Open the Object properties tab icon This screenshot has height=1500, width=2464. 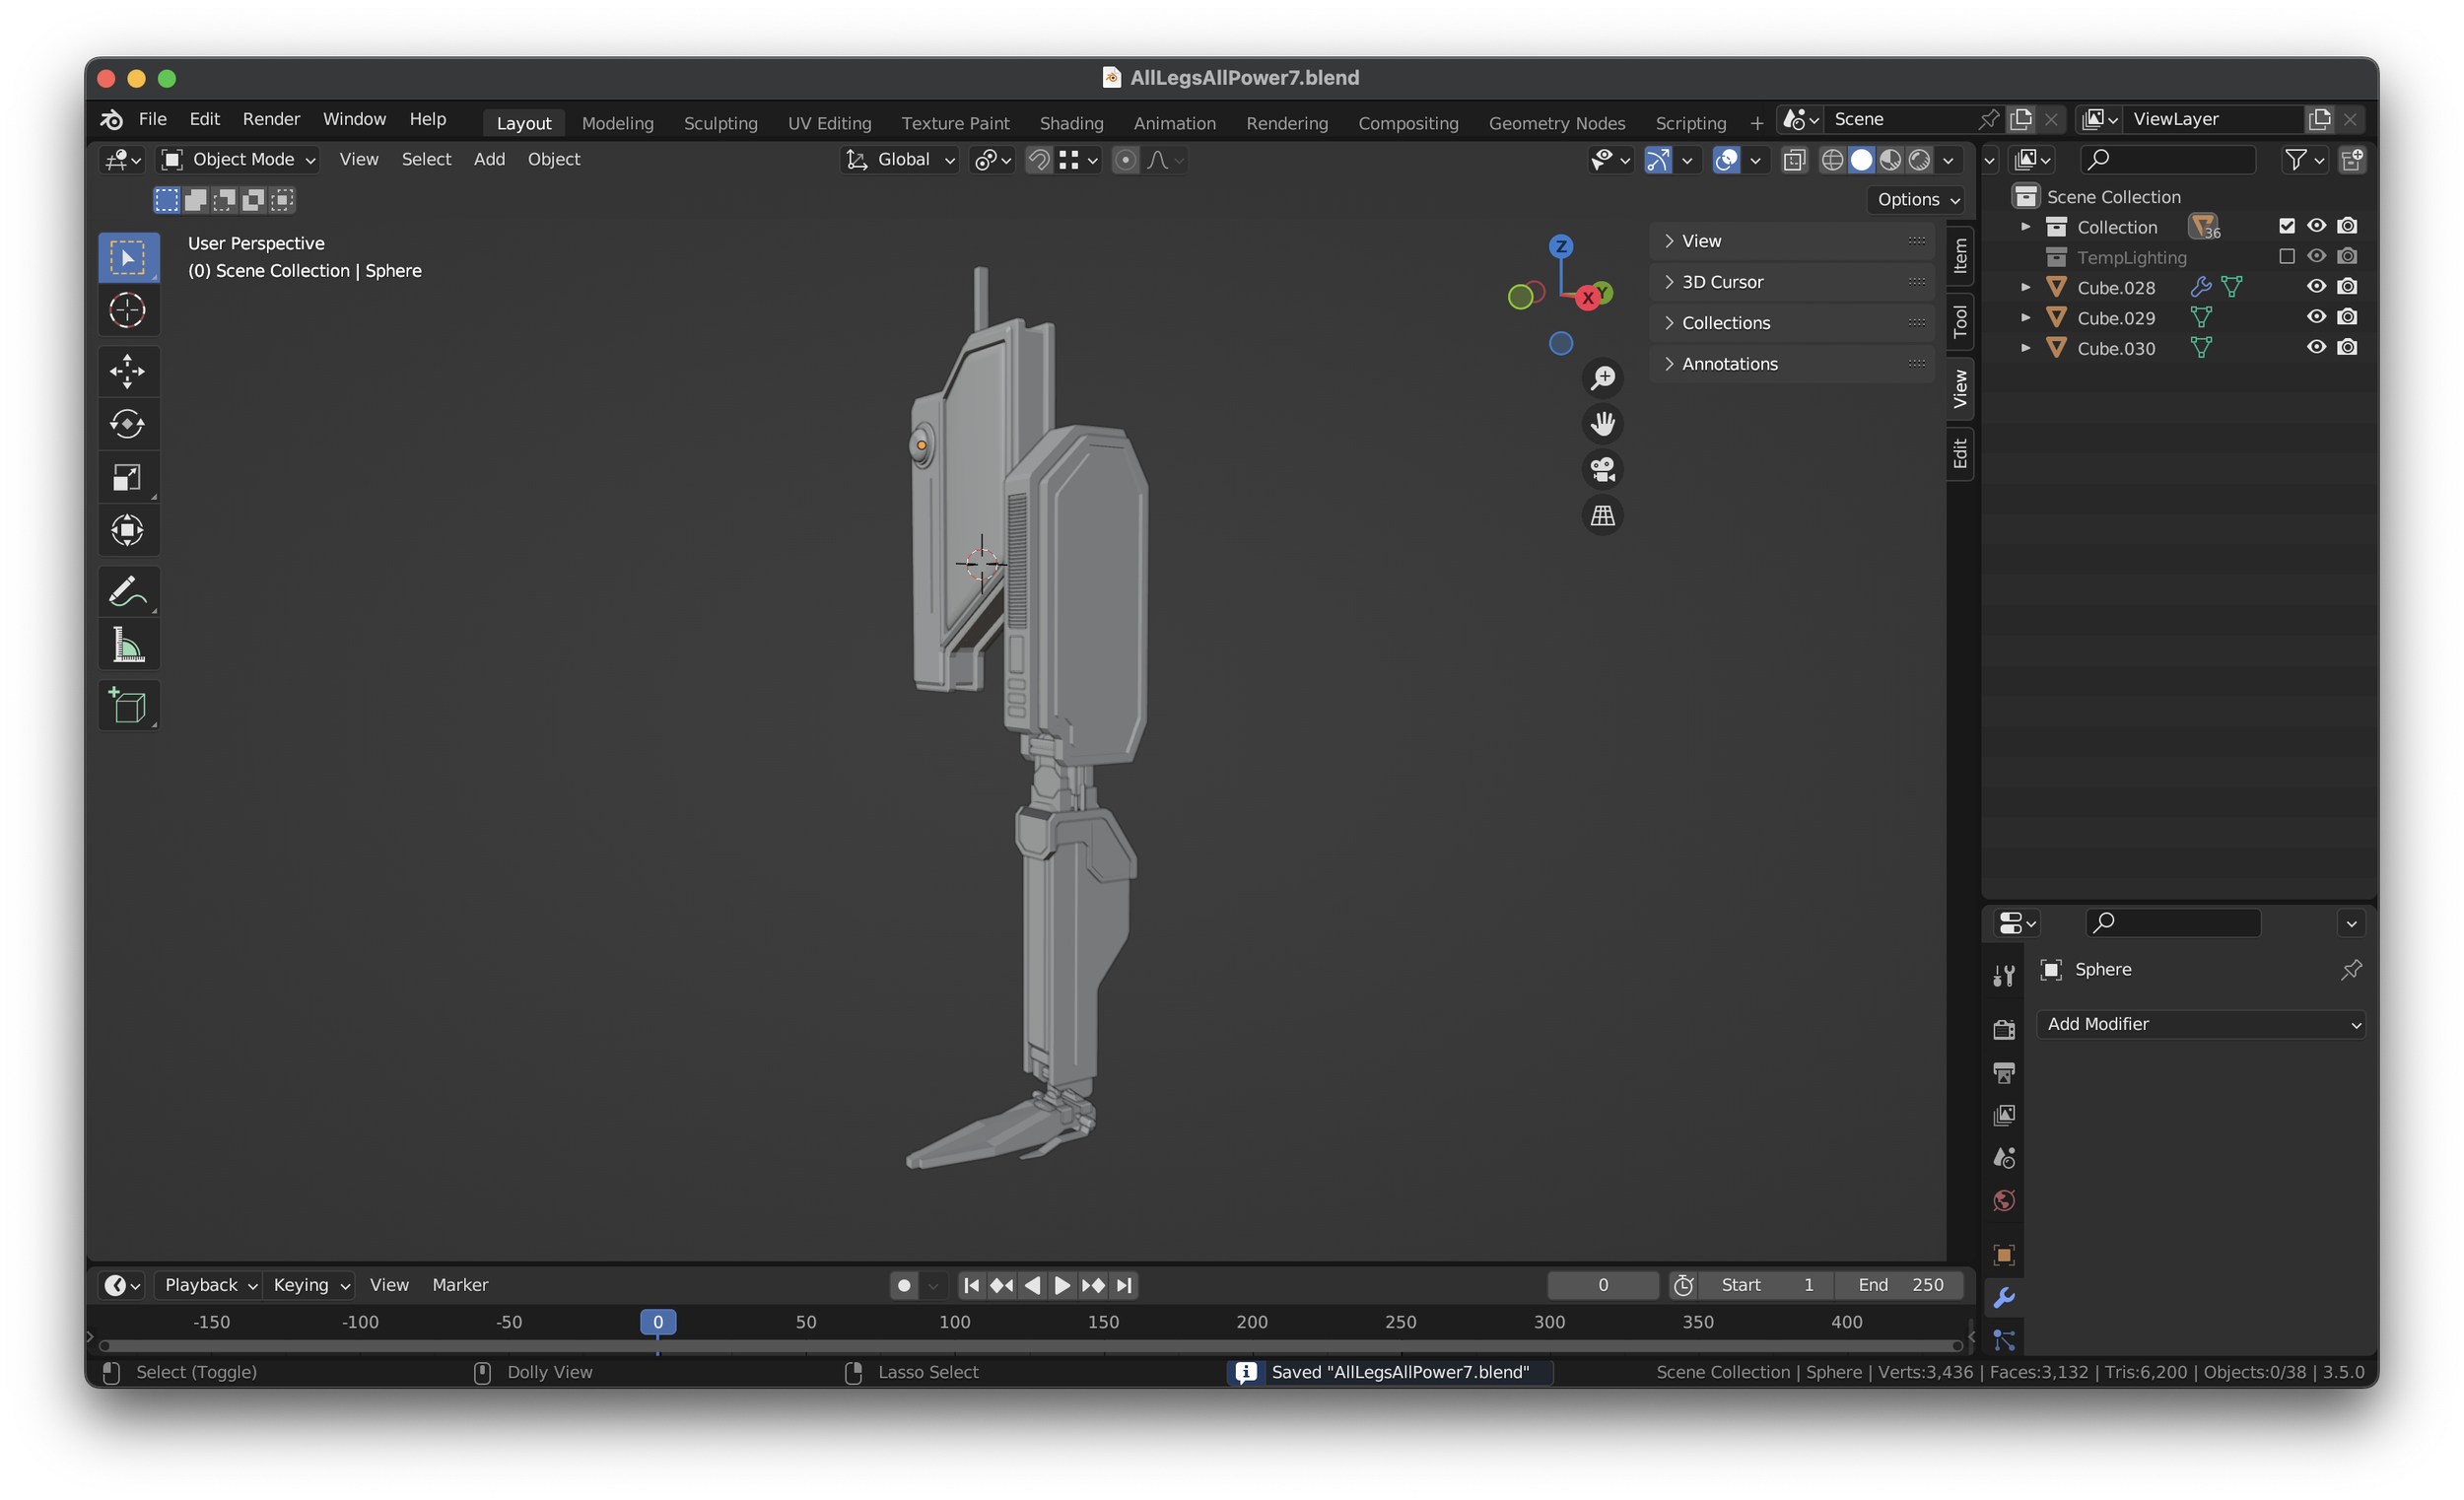[2004, 1255]
